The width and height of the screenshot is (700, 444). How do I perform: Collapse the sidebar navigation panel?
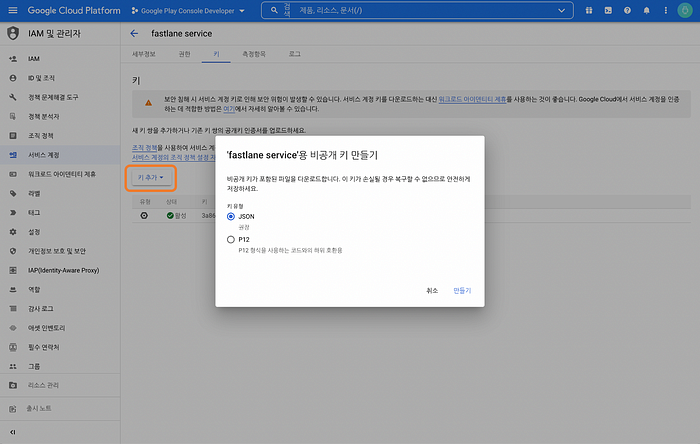tap(12, 432)
